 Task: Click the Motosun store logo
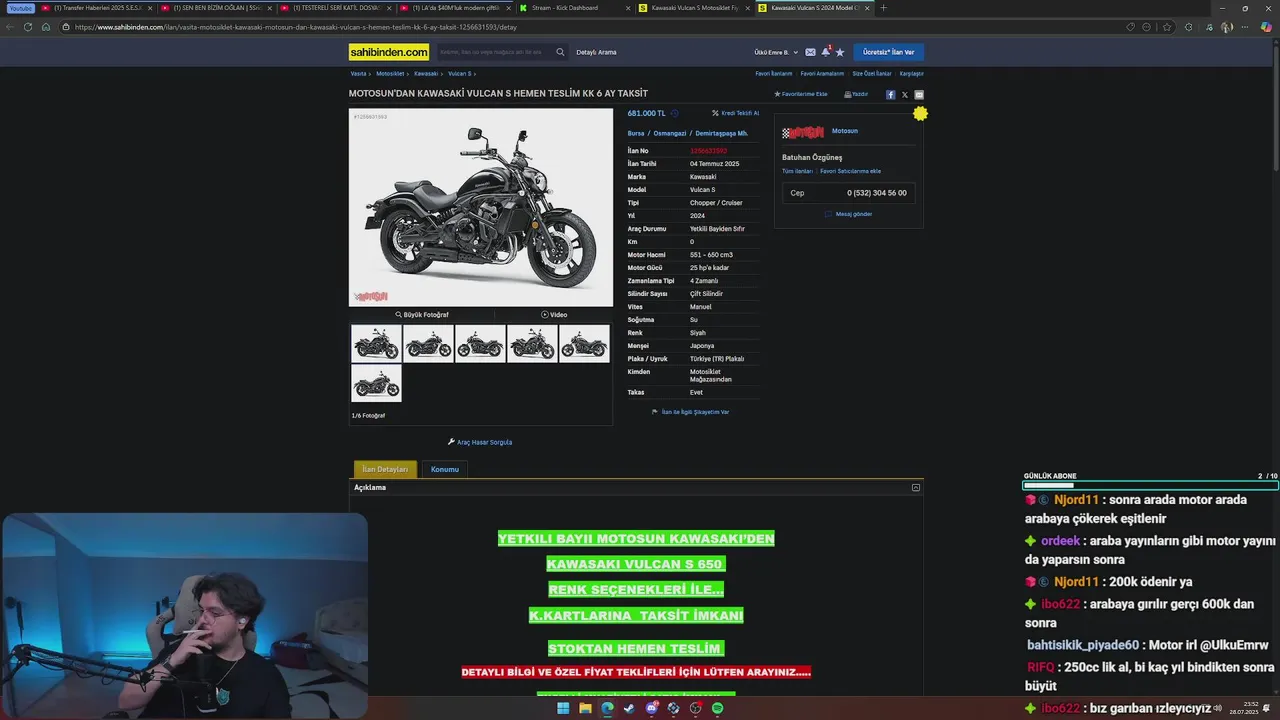803,132
